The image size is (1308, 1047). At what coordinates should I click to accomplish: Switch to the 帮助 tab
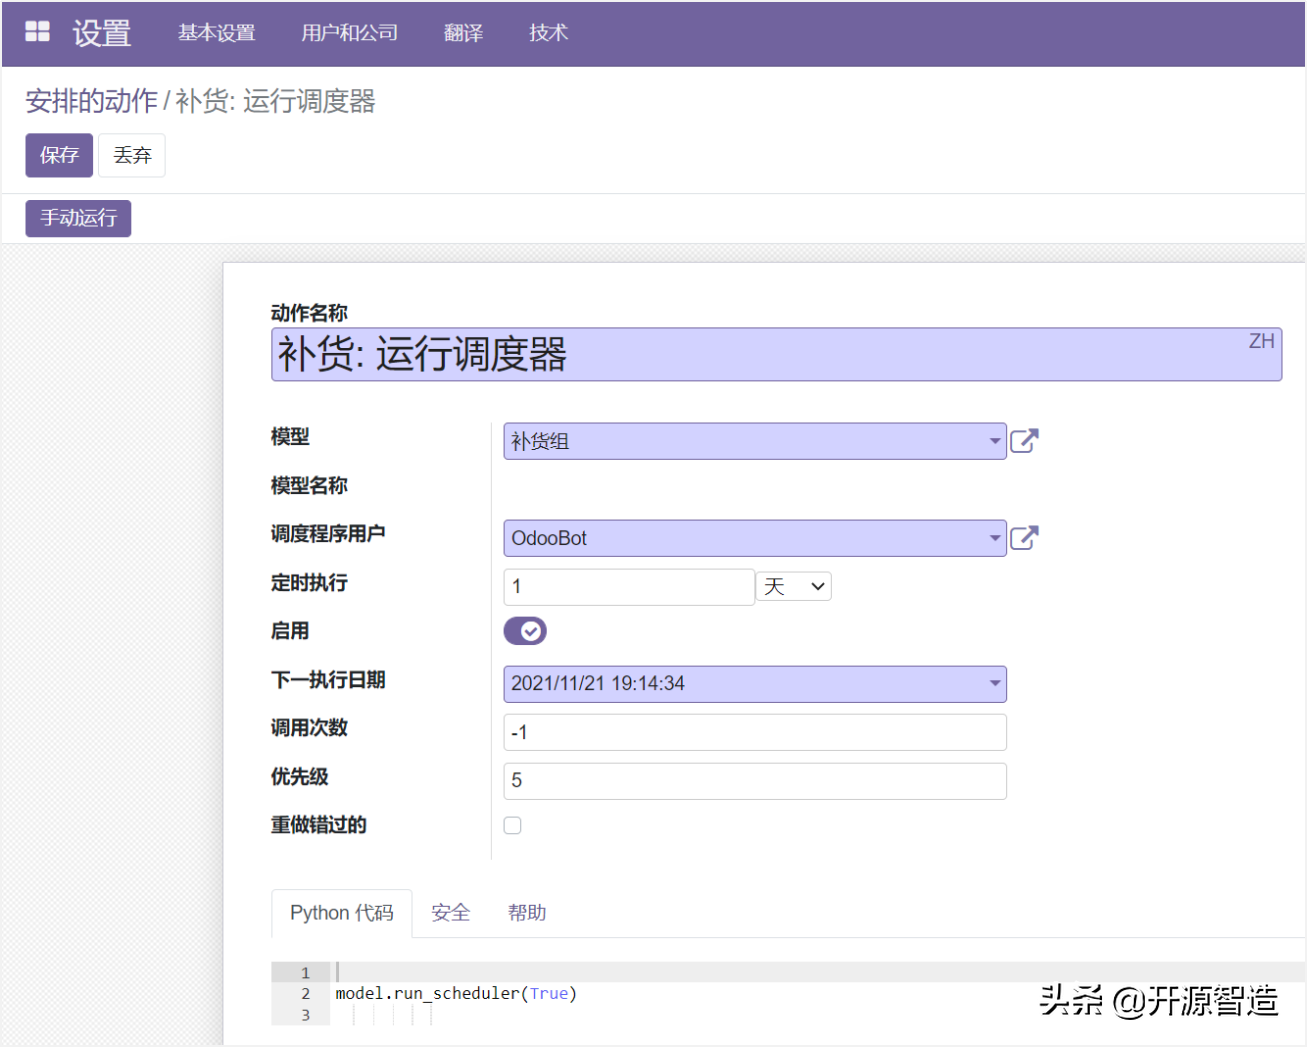tap(527, 913)
